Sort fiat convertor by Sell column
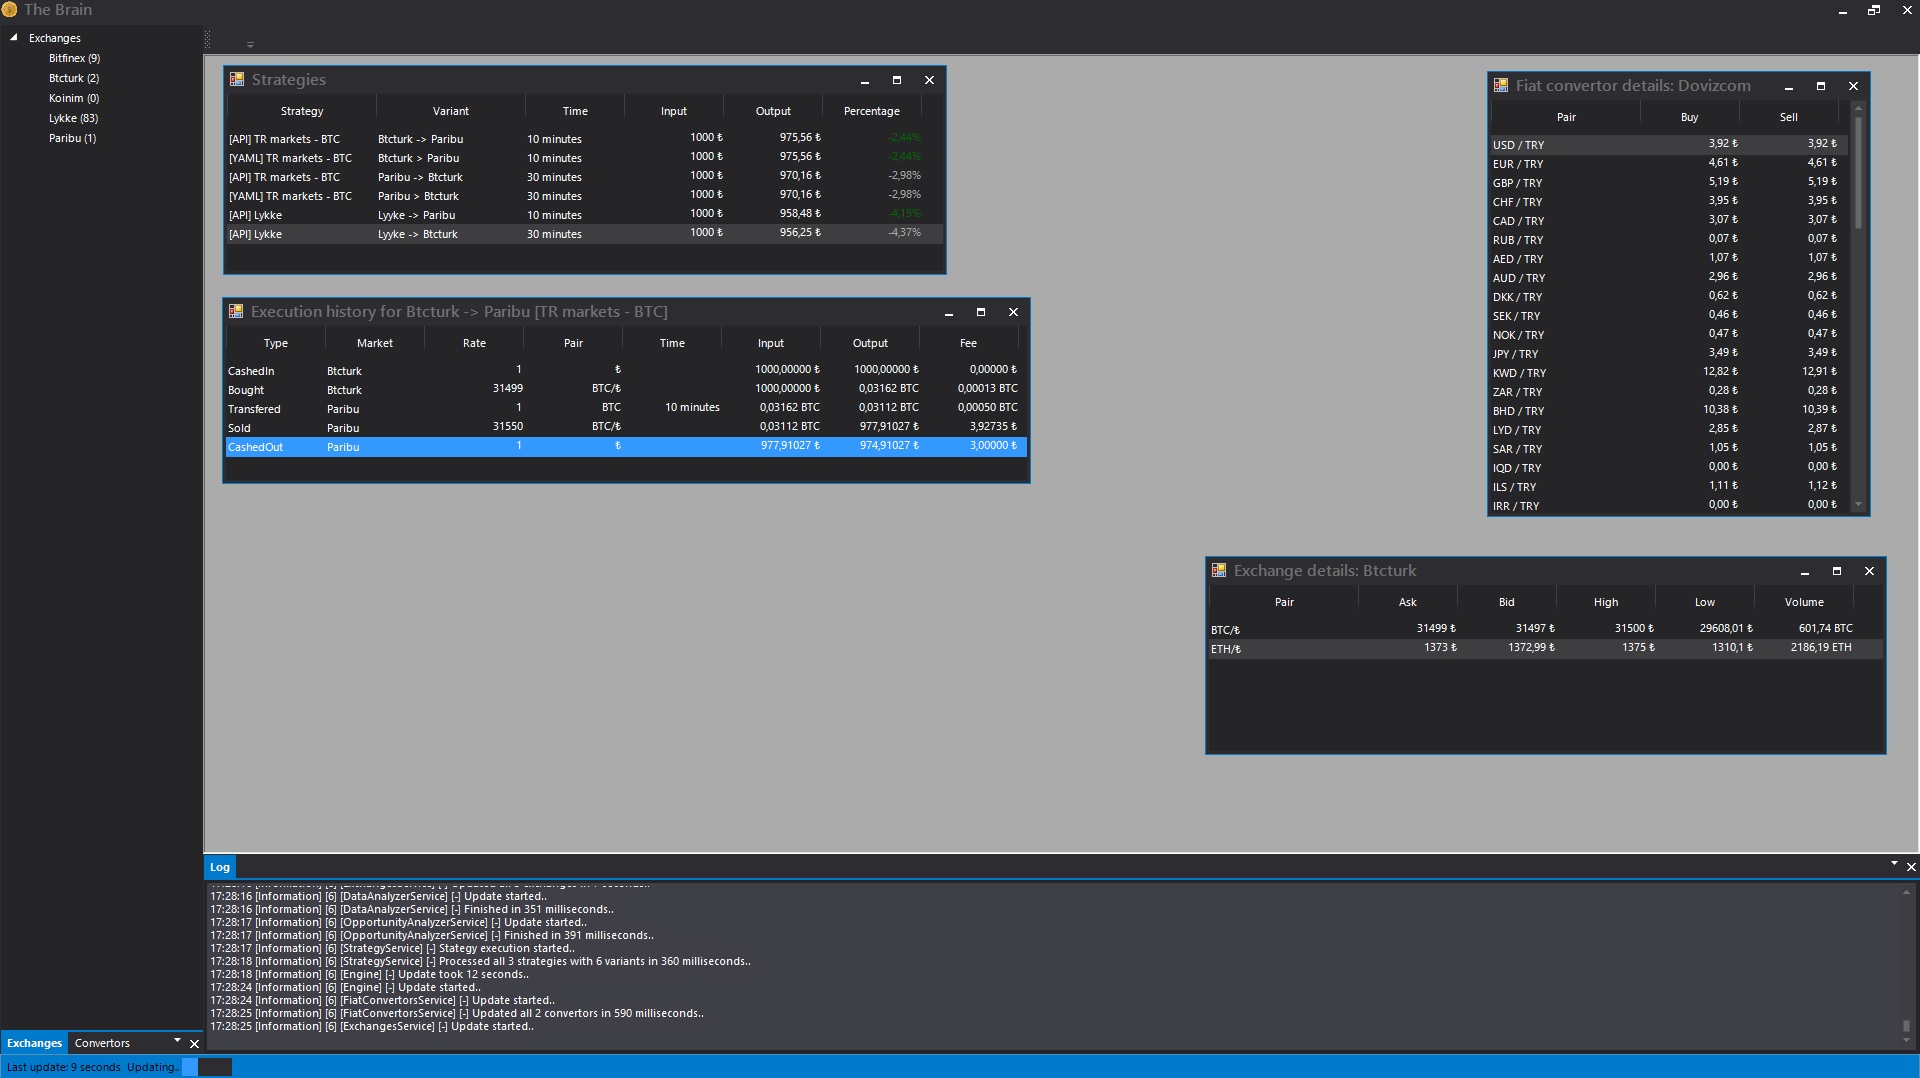1920x1078 pixels. point(1788,117)
